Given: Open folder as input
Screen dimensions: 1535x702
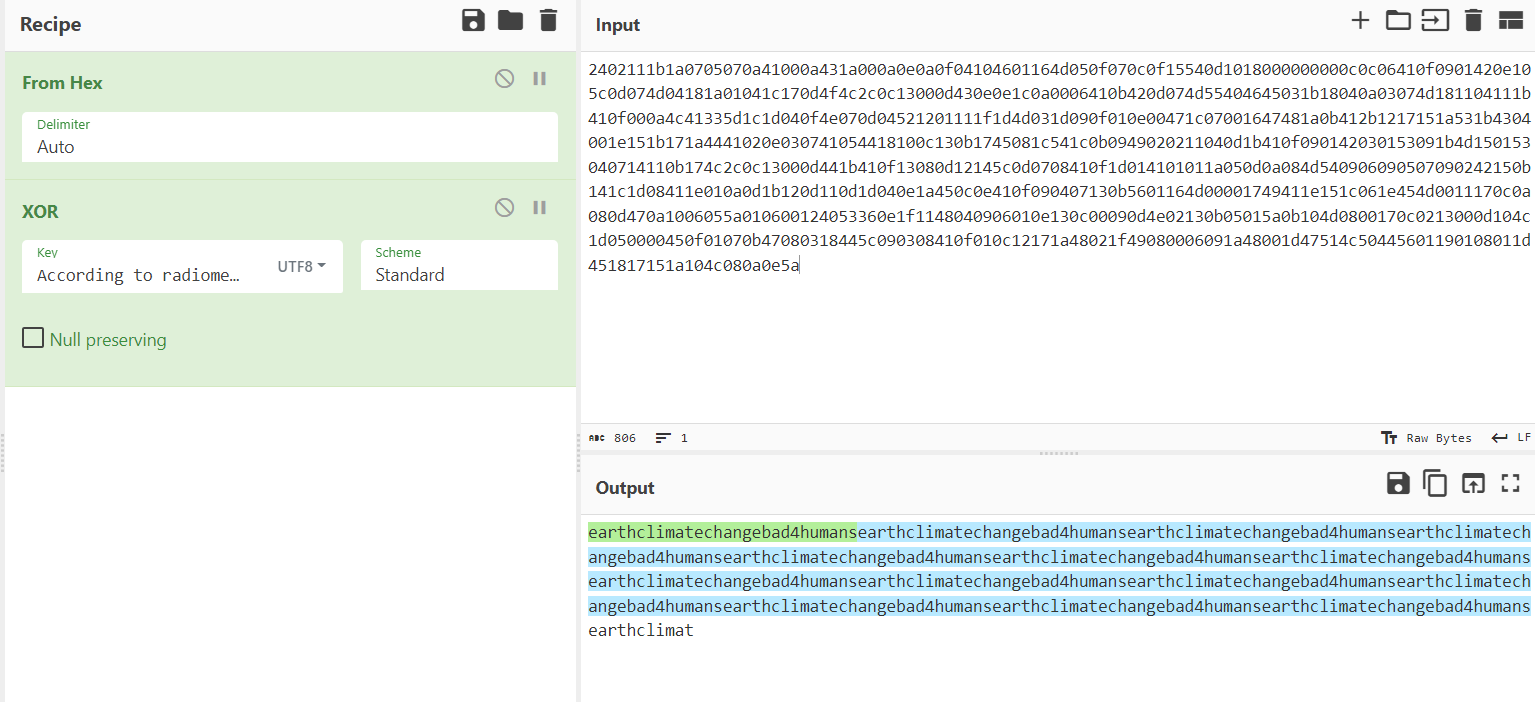Looking at the screenshot, I should click(1397, 21).
